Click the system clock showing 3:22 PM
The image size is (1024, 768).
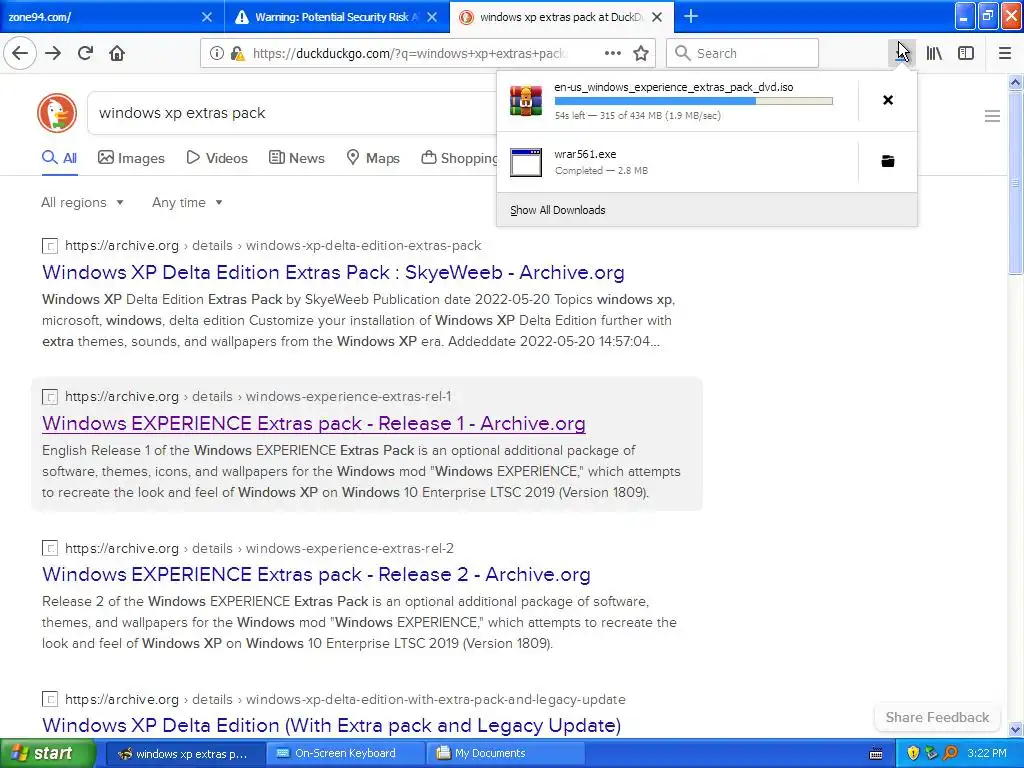click(986, 753)
